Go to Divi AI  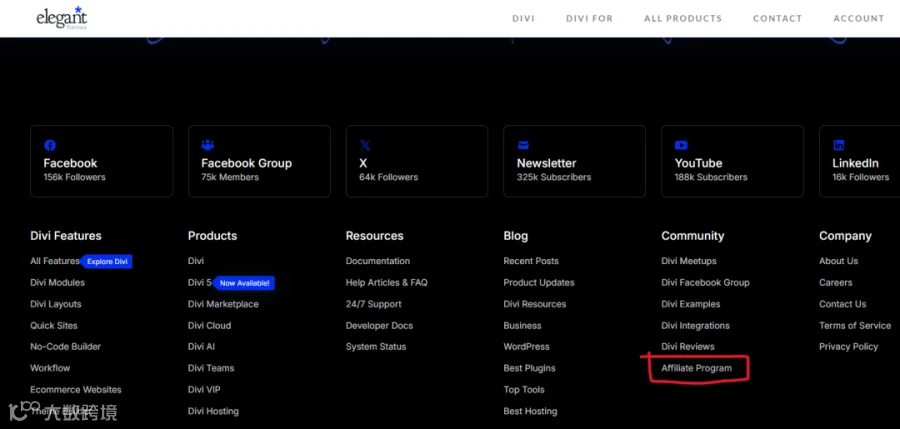pos(201,346)
